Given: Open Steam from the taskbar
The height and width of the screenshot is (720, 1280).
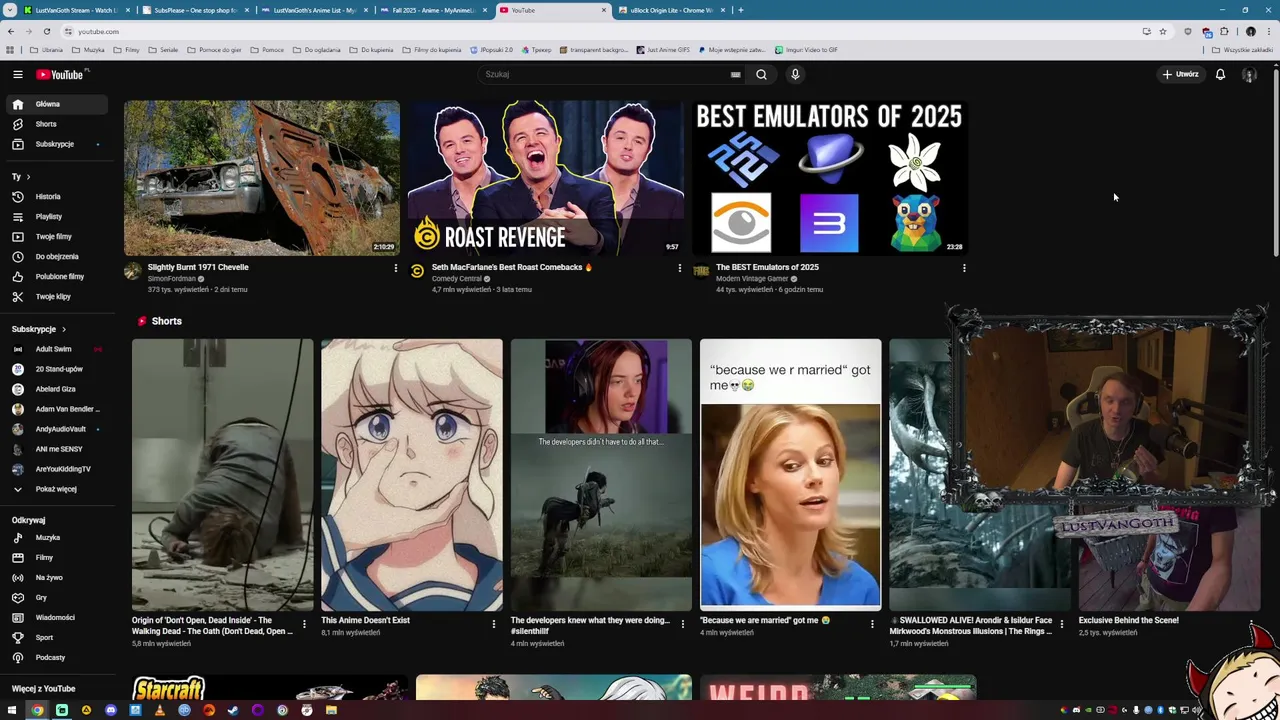Looking at the screenshot, I should point(233,710).
